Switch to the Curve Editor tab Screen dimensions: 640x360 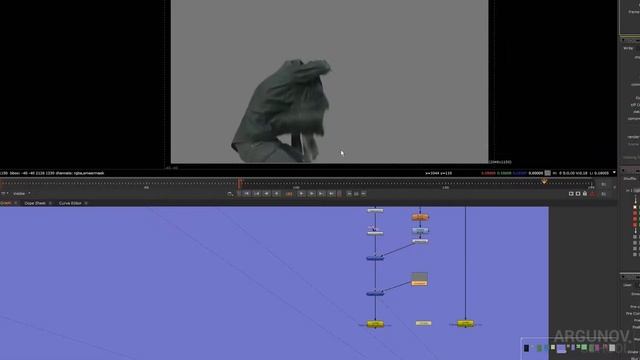click(x=70, y=203)
